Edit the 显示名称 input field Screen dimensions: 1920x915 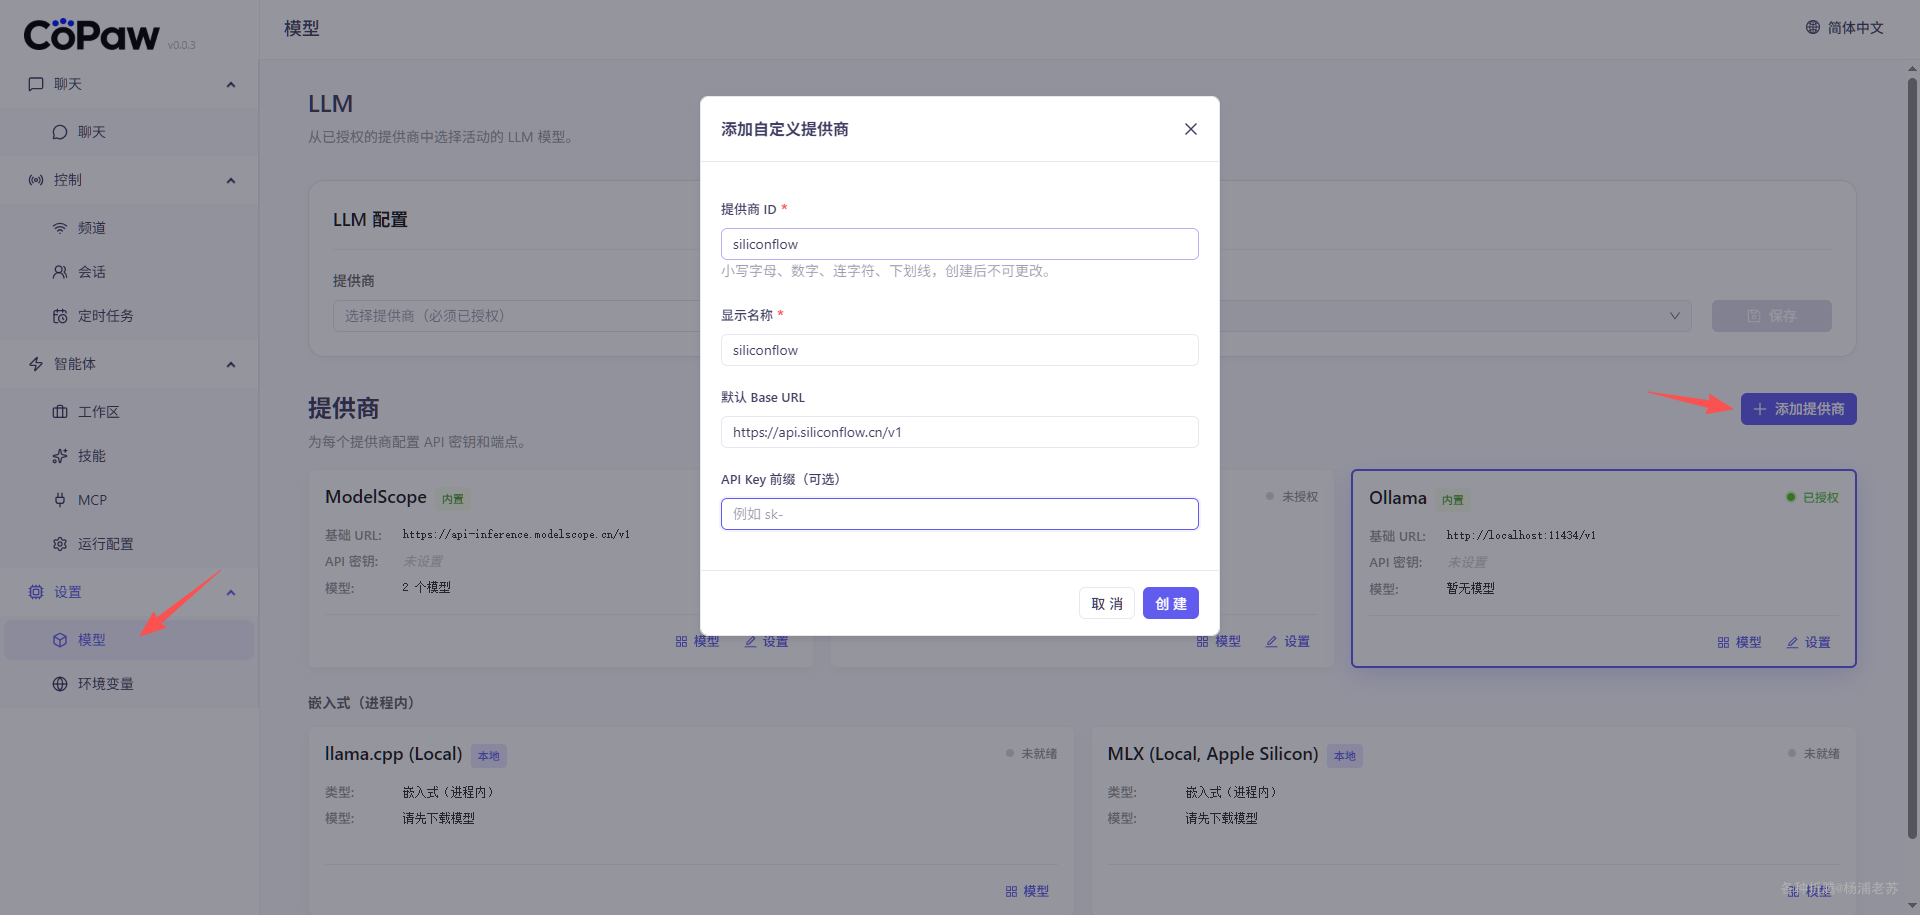[x=959, y=350]
